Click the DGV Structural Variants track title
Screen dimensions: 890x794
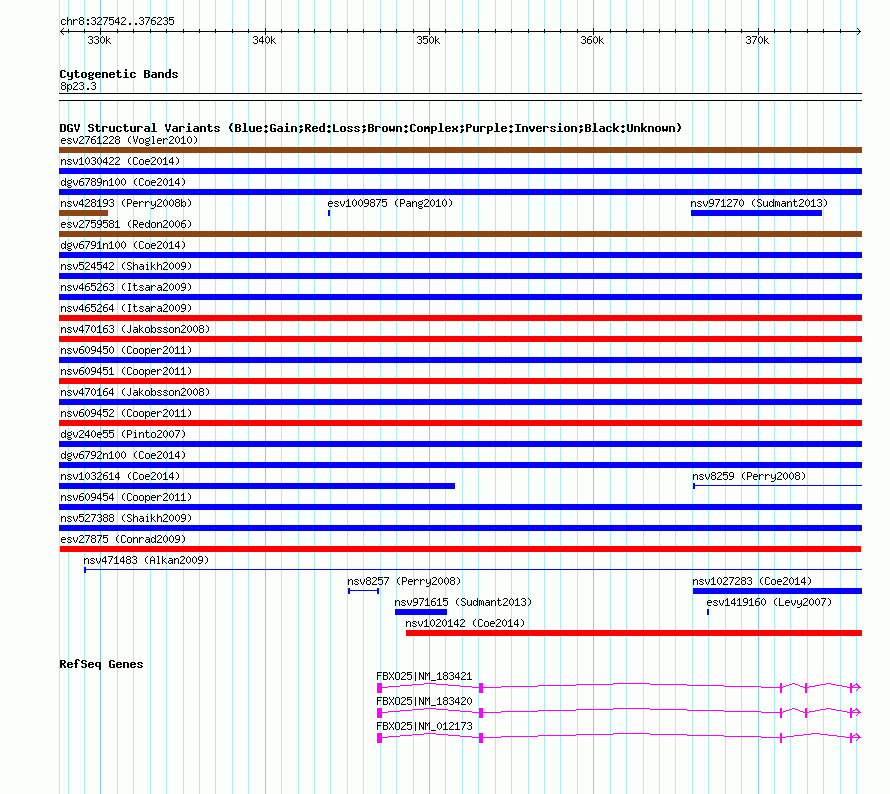[x=370, y=128]
